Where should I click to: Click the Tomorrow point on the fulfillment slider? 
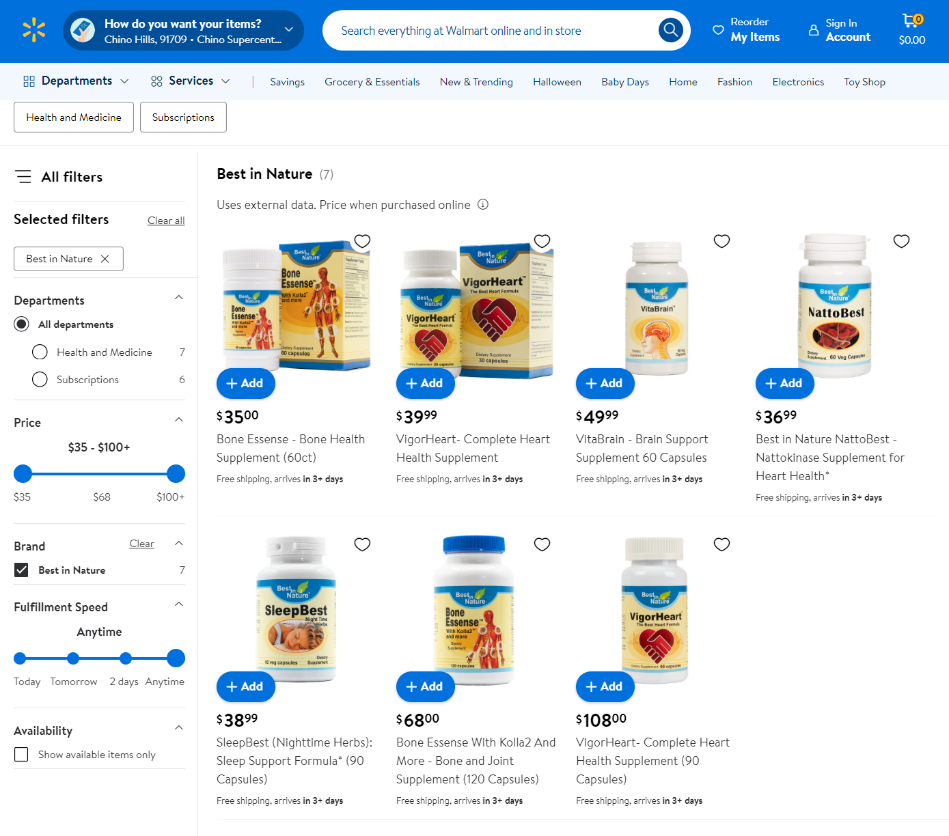coord(73,658)
